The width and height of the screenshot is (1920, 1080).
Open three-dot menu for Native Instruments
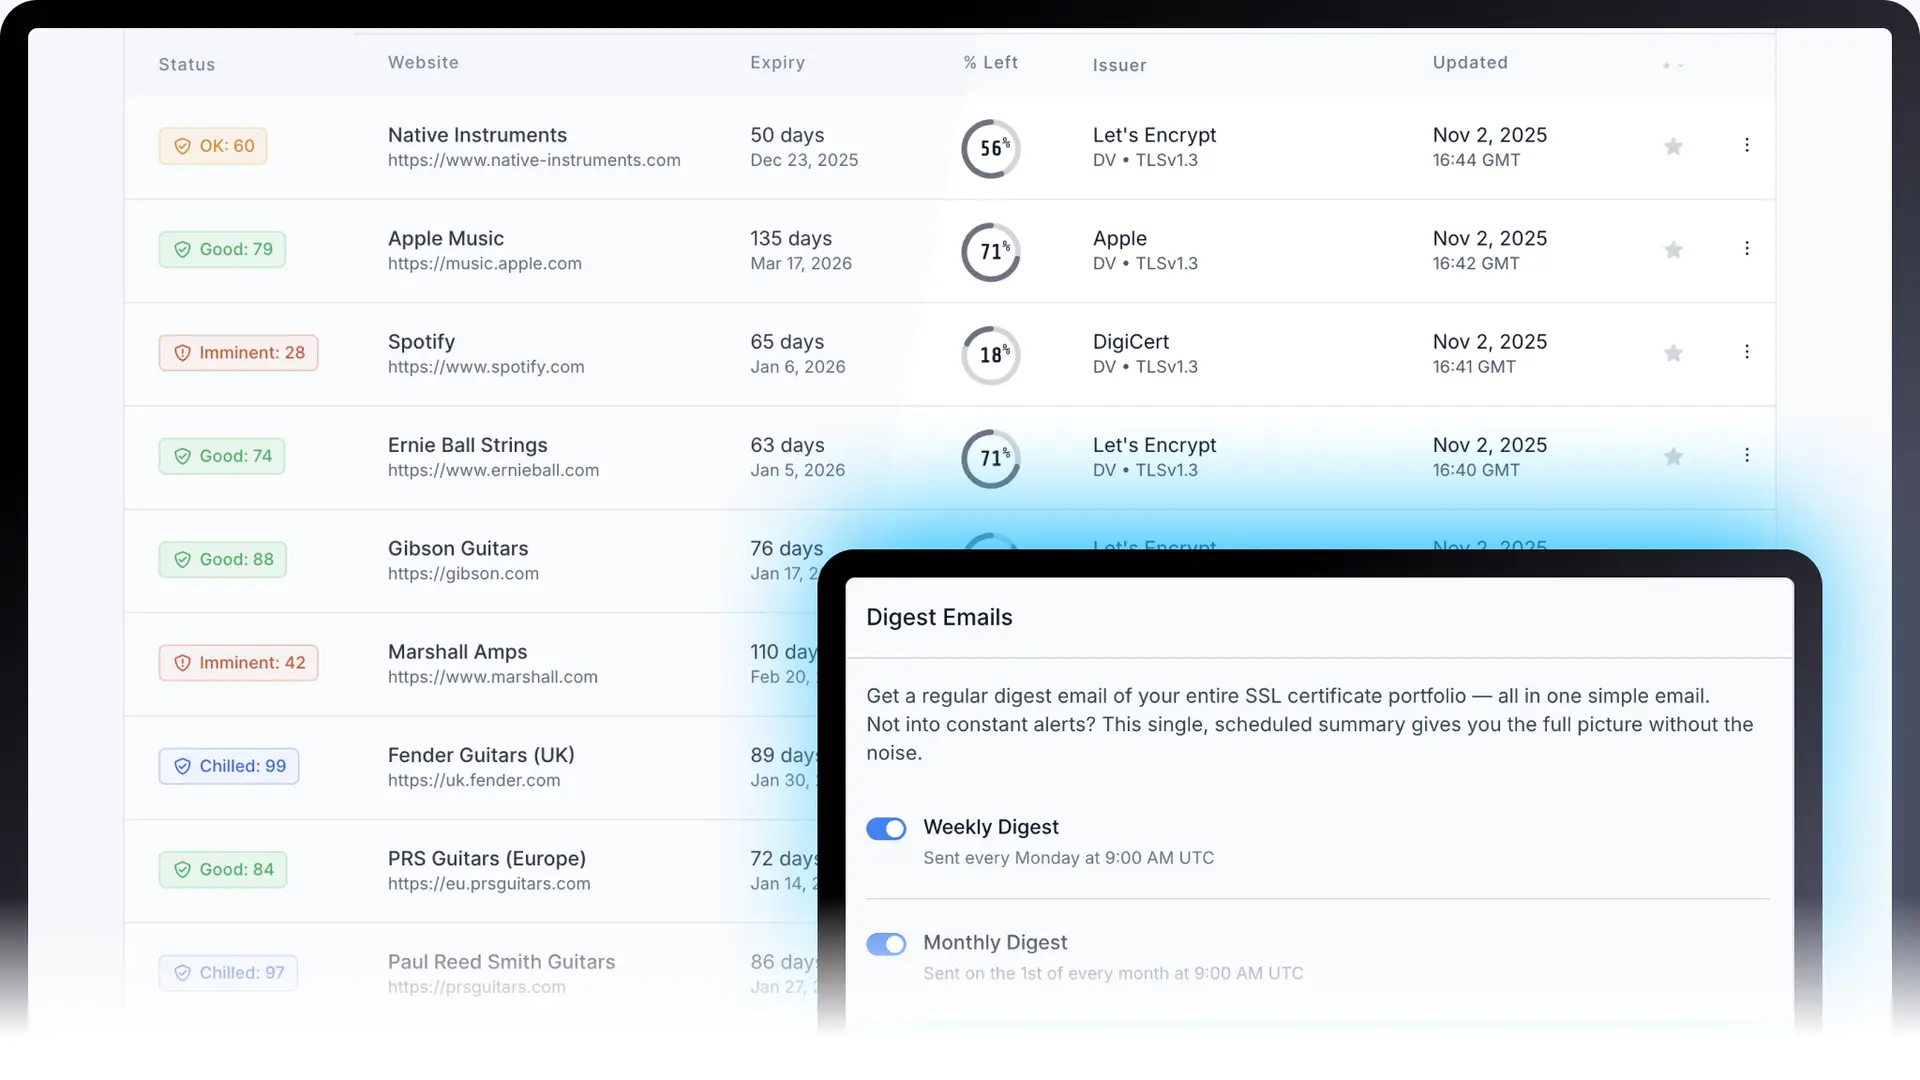1747,145
